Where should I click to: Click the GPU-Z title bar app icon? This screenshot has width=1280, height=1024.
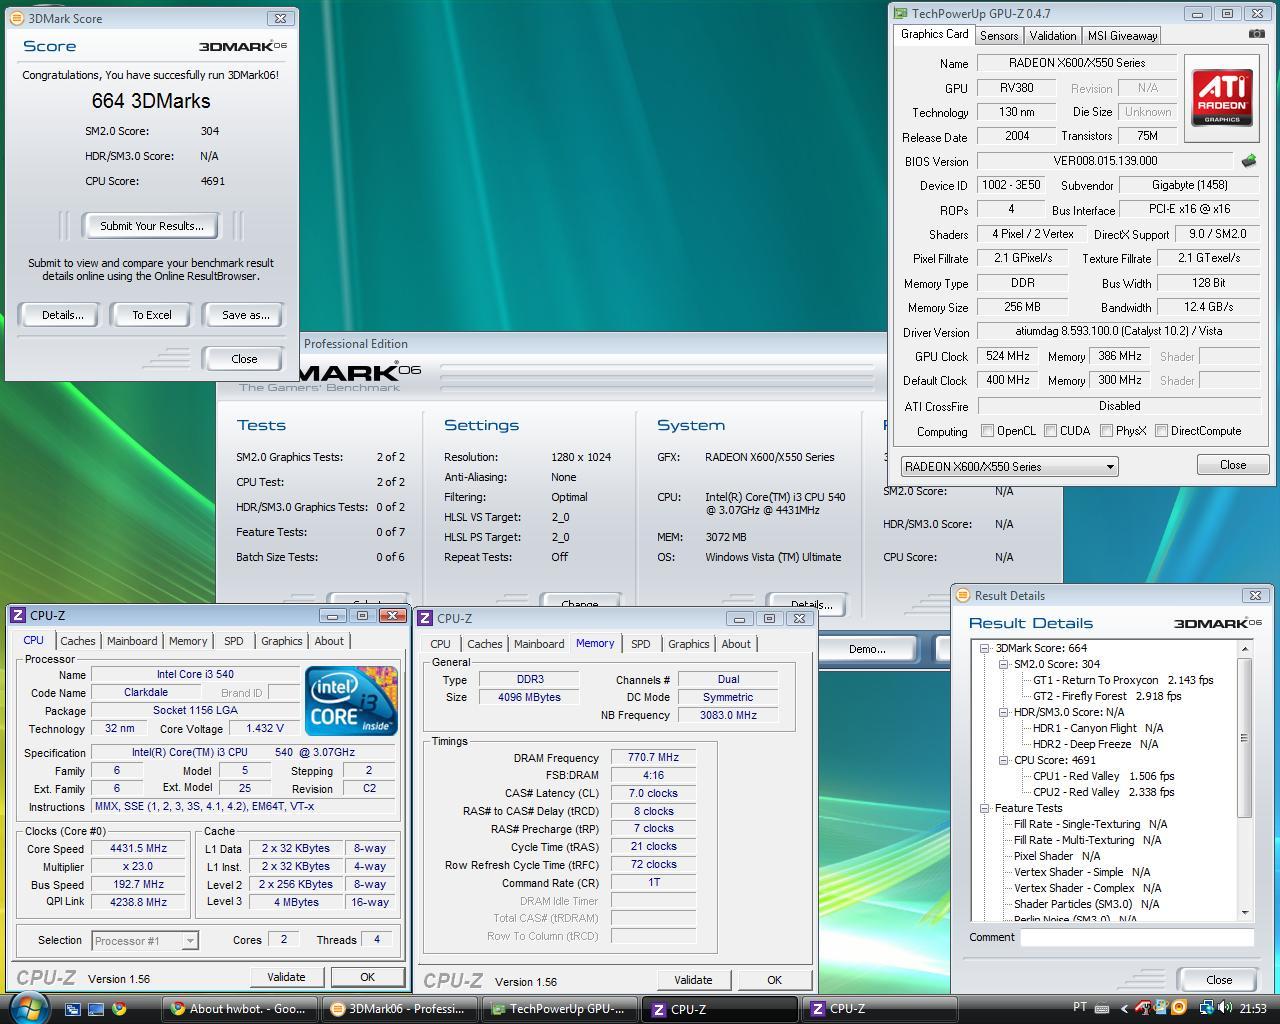[900, 14]
